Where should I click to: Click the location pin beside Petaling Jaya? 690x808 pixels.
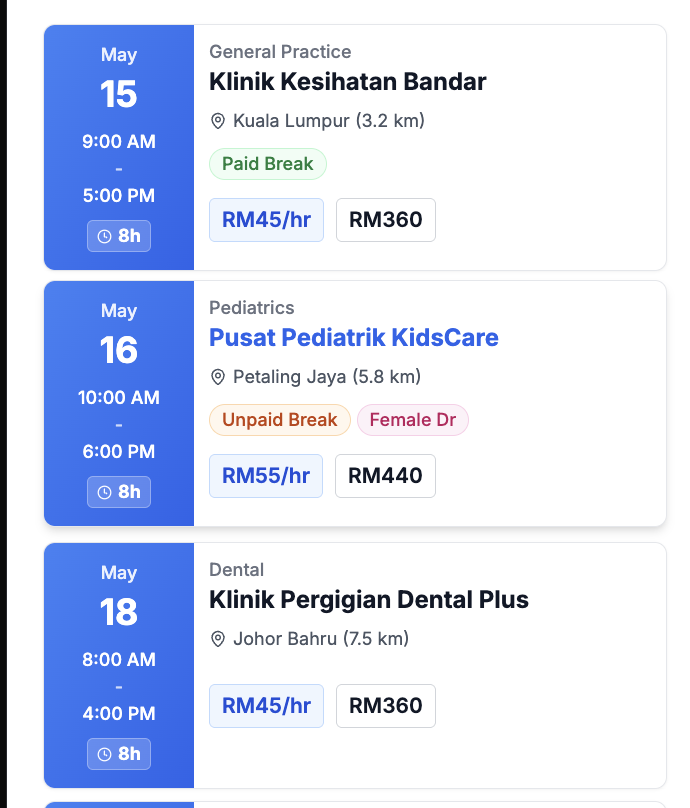pos(218,377)
